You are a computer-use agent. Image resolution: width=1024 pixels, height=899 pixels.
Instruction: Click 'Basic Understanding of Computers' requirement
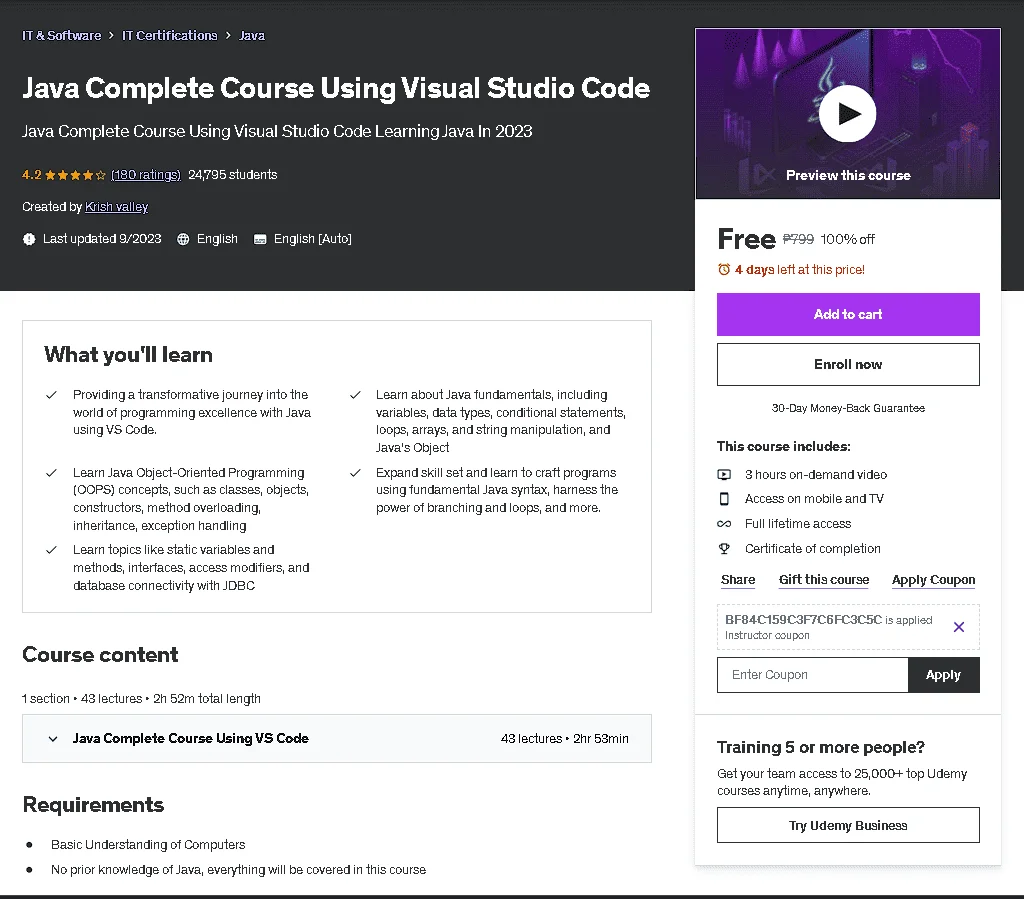click(x=148, y=845)
